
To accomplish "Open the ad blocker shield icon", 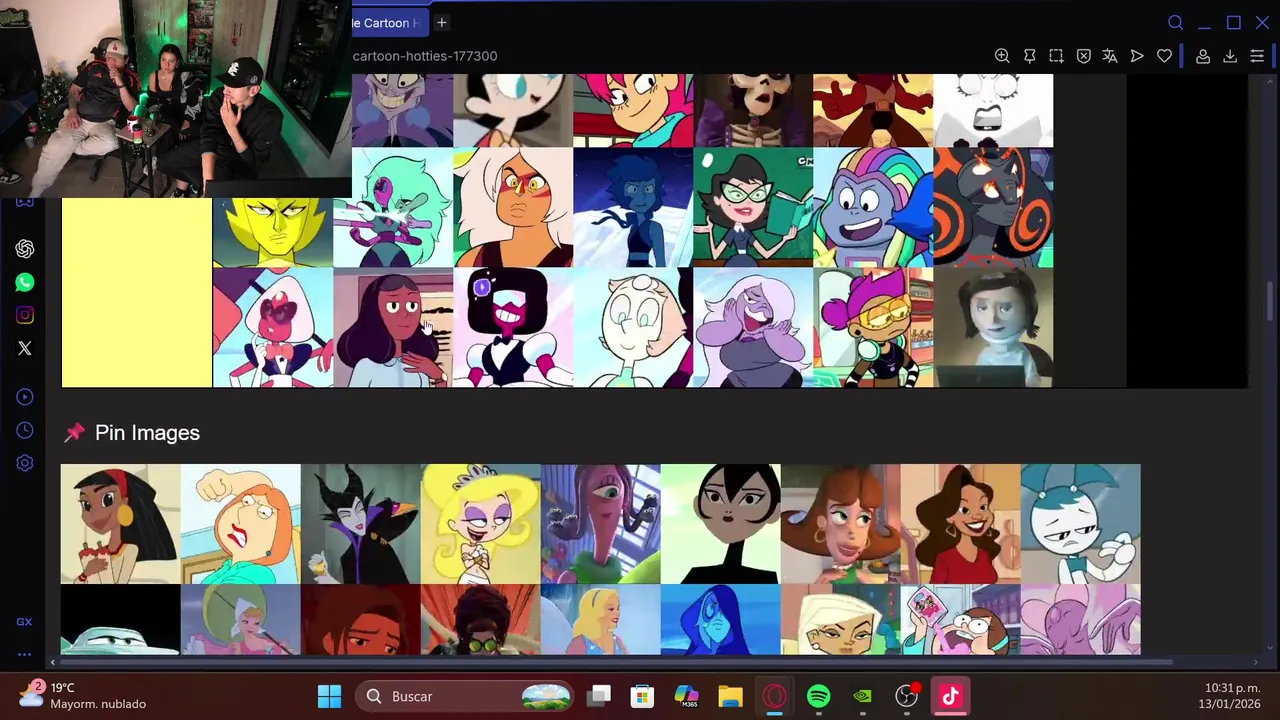I will point(1083,56).
